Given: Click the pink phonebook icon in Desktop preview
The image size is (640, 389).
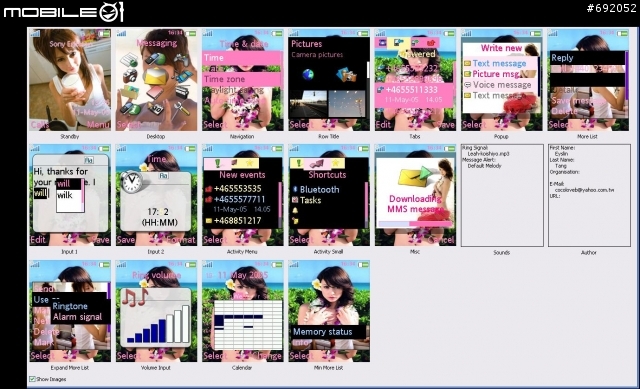Looking at the screenshot, I should tap(154, 92).
